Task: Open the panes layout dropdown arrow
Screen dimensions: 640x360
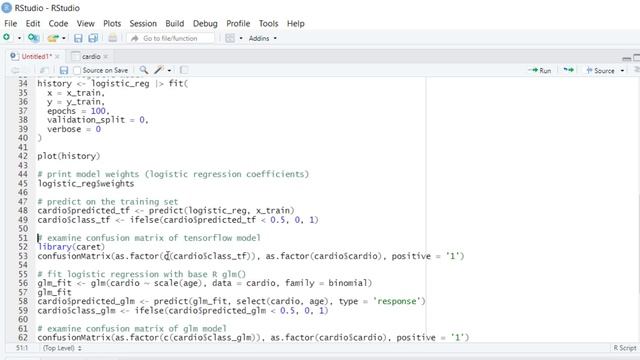Action: 241,38
